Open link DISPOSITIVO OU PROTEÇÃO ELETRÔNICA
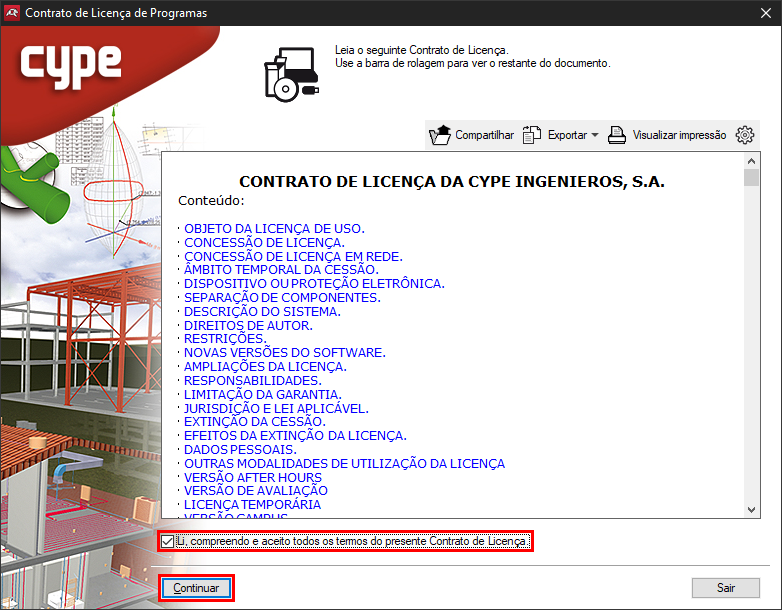Screen dimensions: 782x610 pyautogui.click(x=314, y=284)
